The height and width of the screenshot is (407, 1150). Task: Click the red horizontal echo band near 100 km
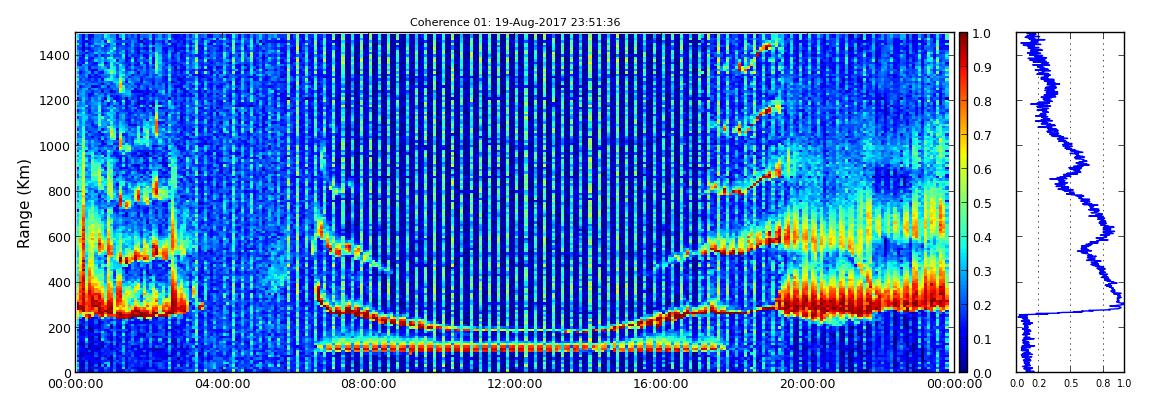tap(521, 347)
